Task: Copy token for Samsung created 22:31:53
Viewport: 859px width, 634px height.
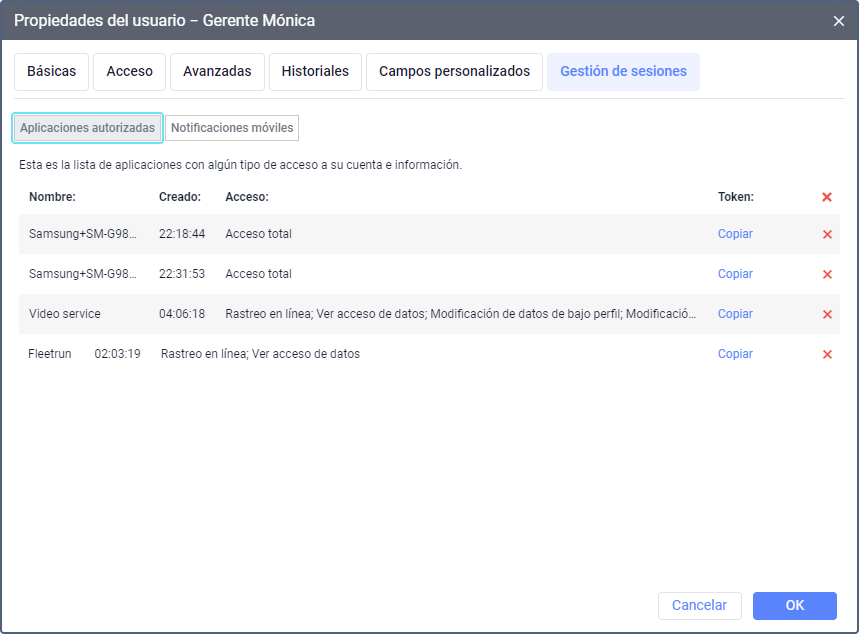Action: point(735,274)
